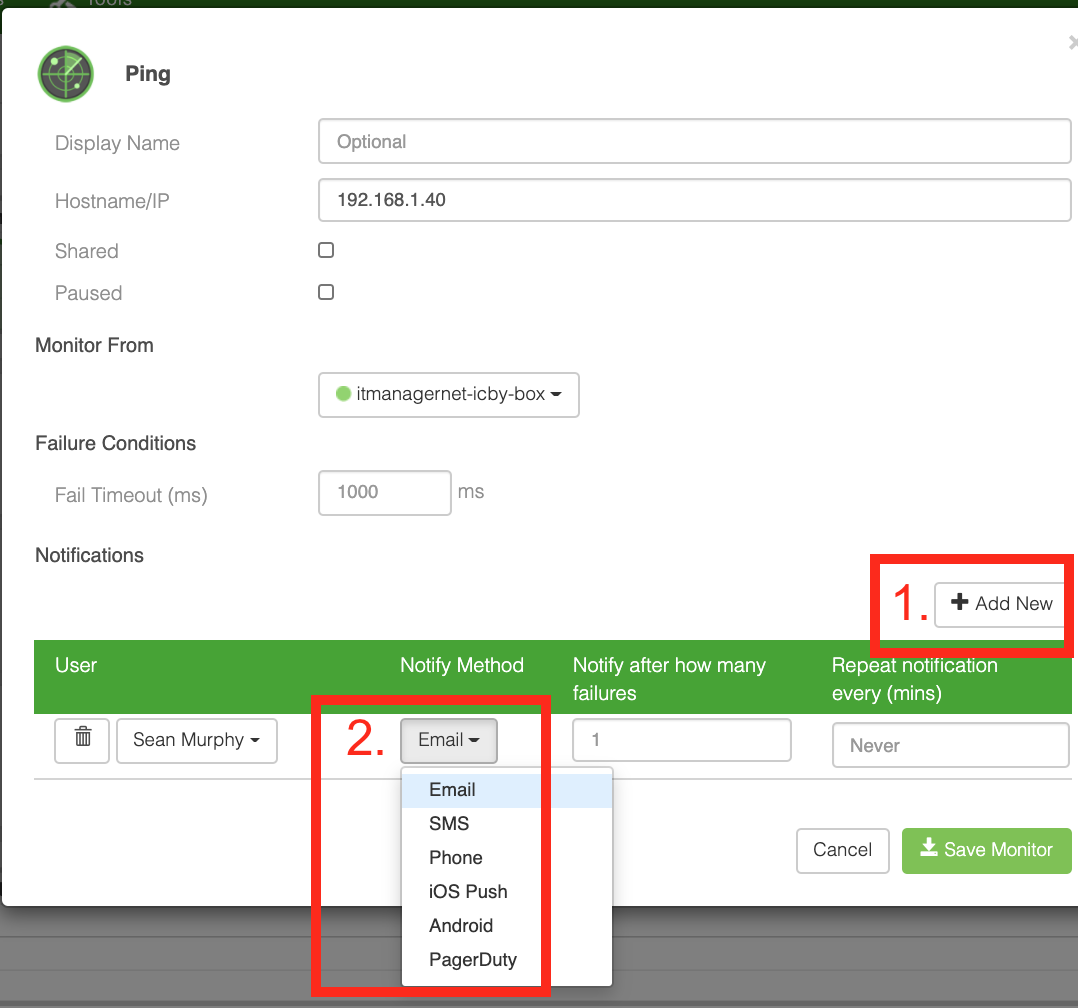This screenshot has width=1078, height=1008.
Task: Enable the Shared checkbox
Action: (x=325, y=250)
